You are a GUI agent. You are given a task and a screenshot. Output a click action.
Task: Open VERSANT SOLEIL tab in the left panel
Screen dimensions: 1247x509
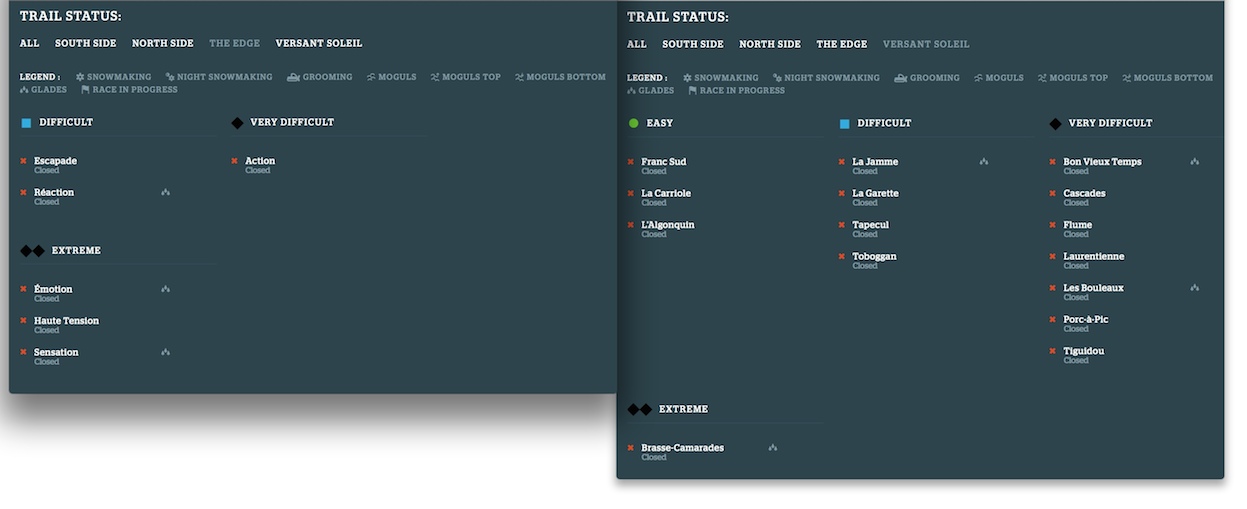(319, 44)
